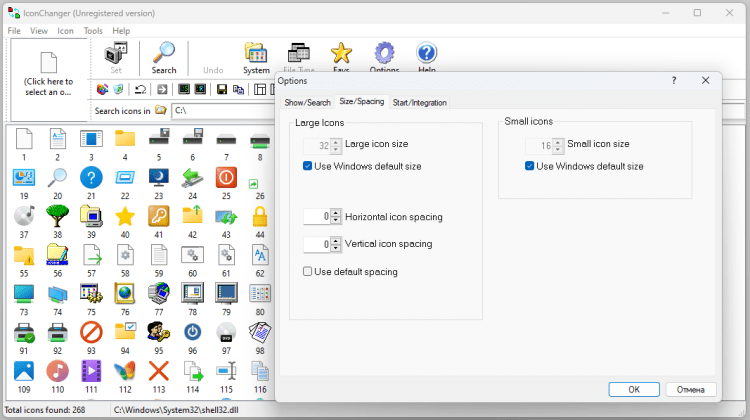The width and height of the screenshot is (750, 420).
Task: Select icon 110 music note
Action: click(x=57, y=371)
